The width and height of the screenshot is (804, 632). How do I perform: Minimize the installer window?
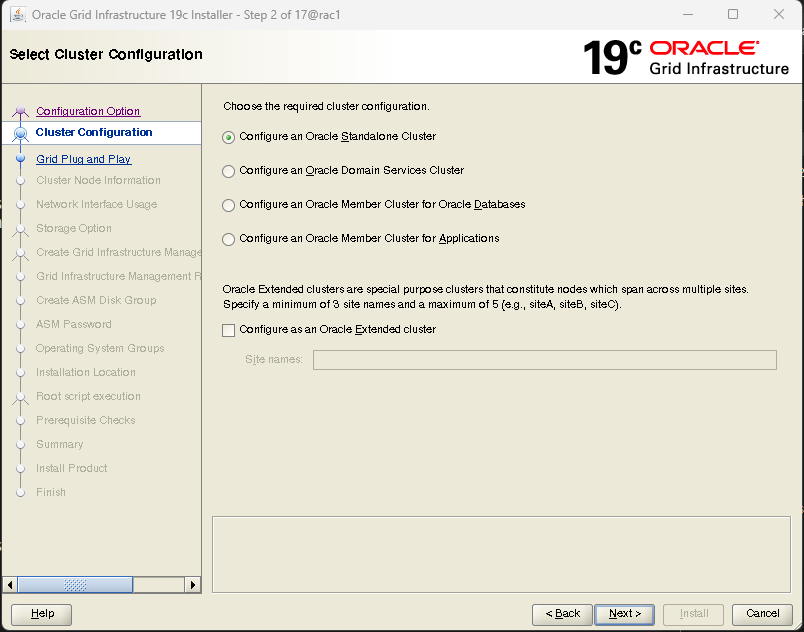pos(688,14)
